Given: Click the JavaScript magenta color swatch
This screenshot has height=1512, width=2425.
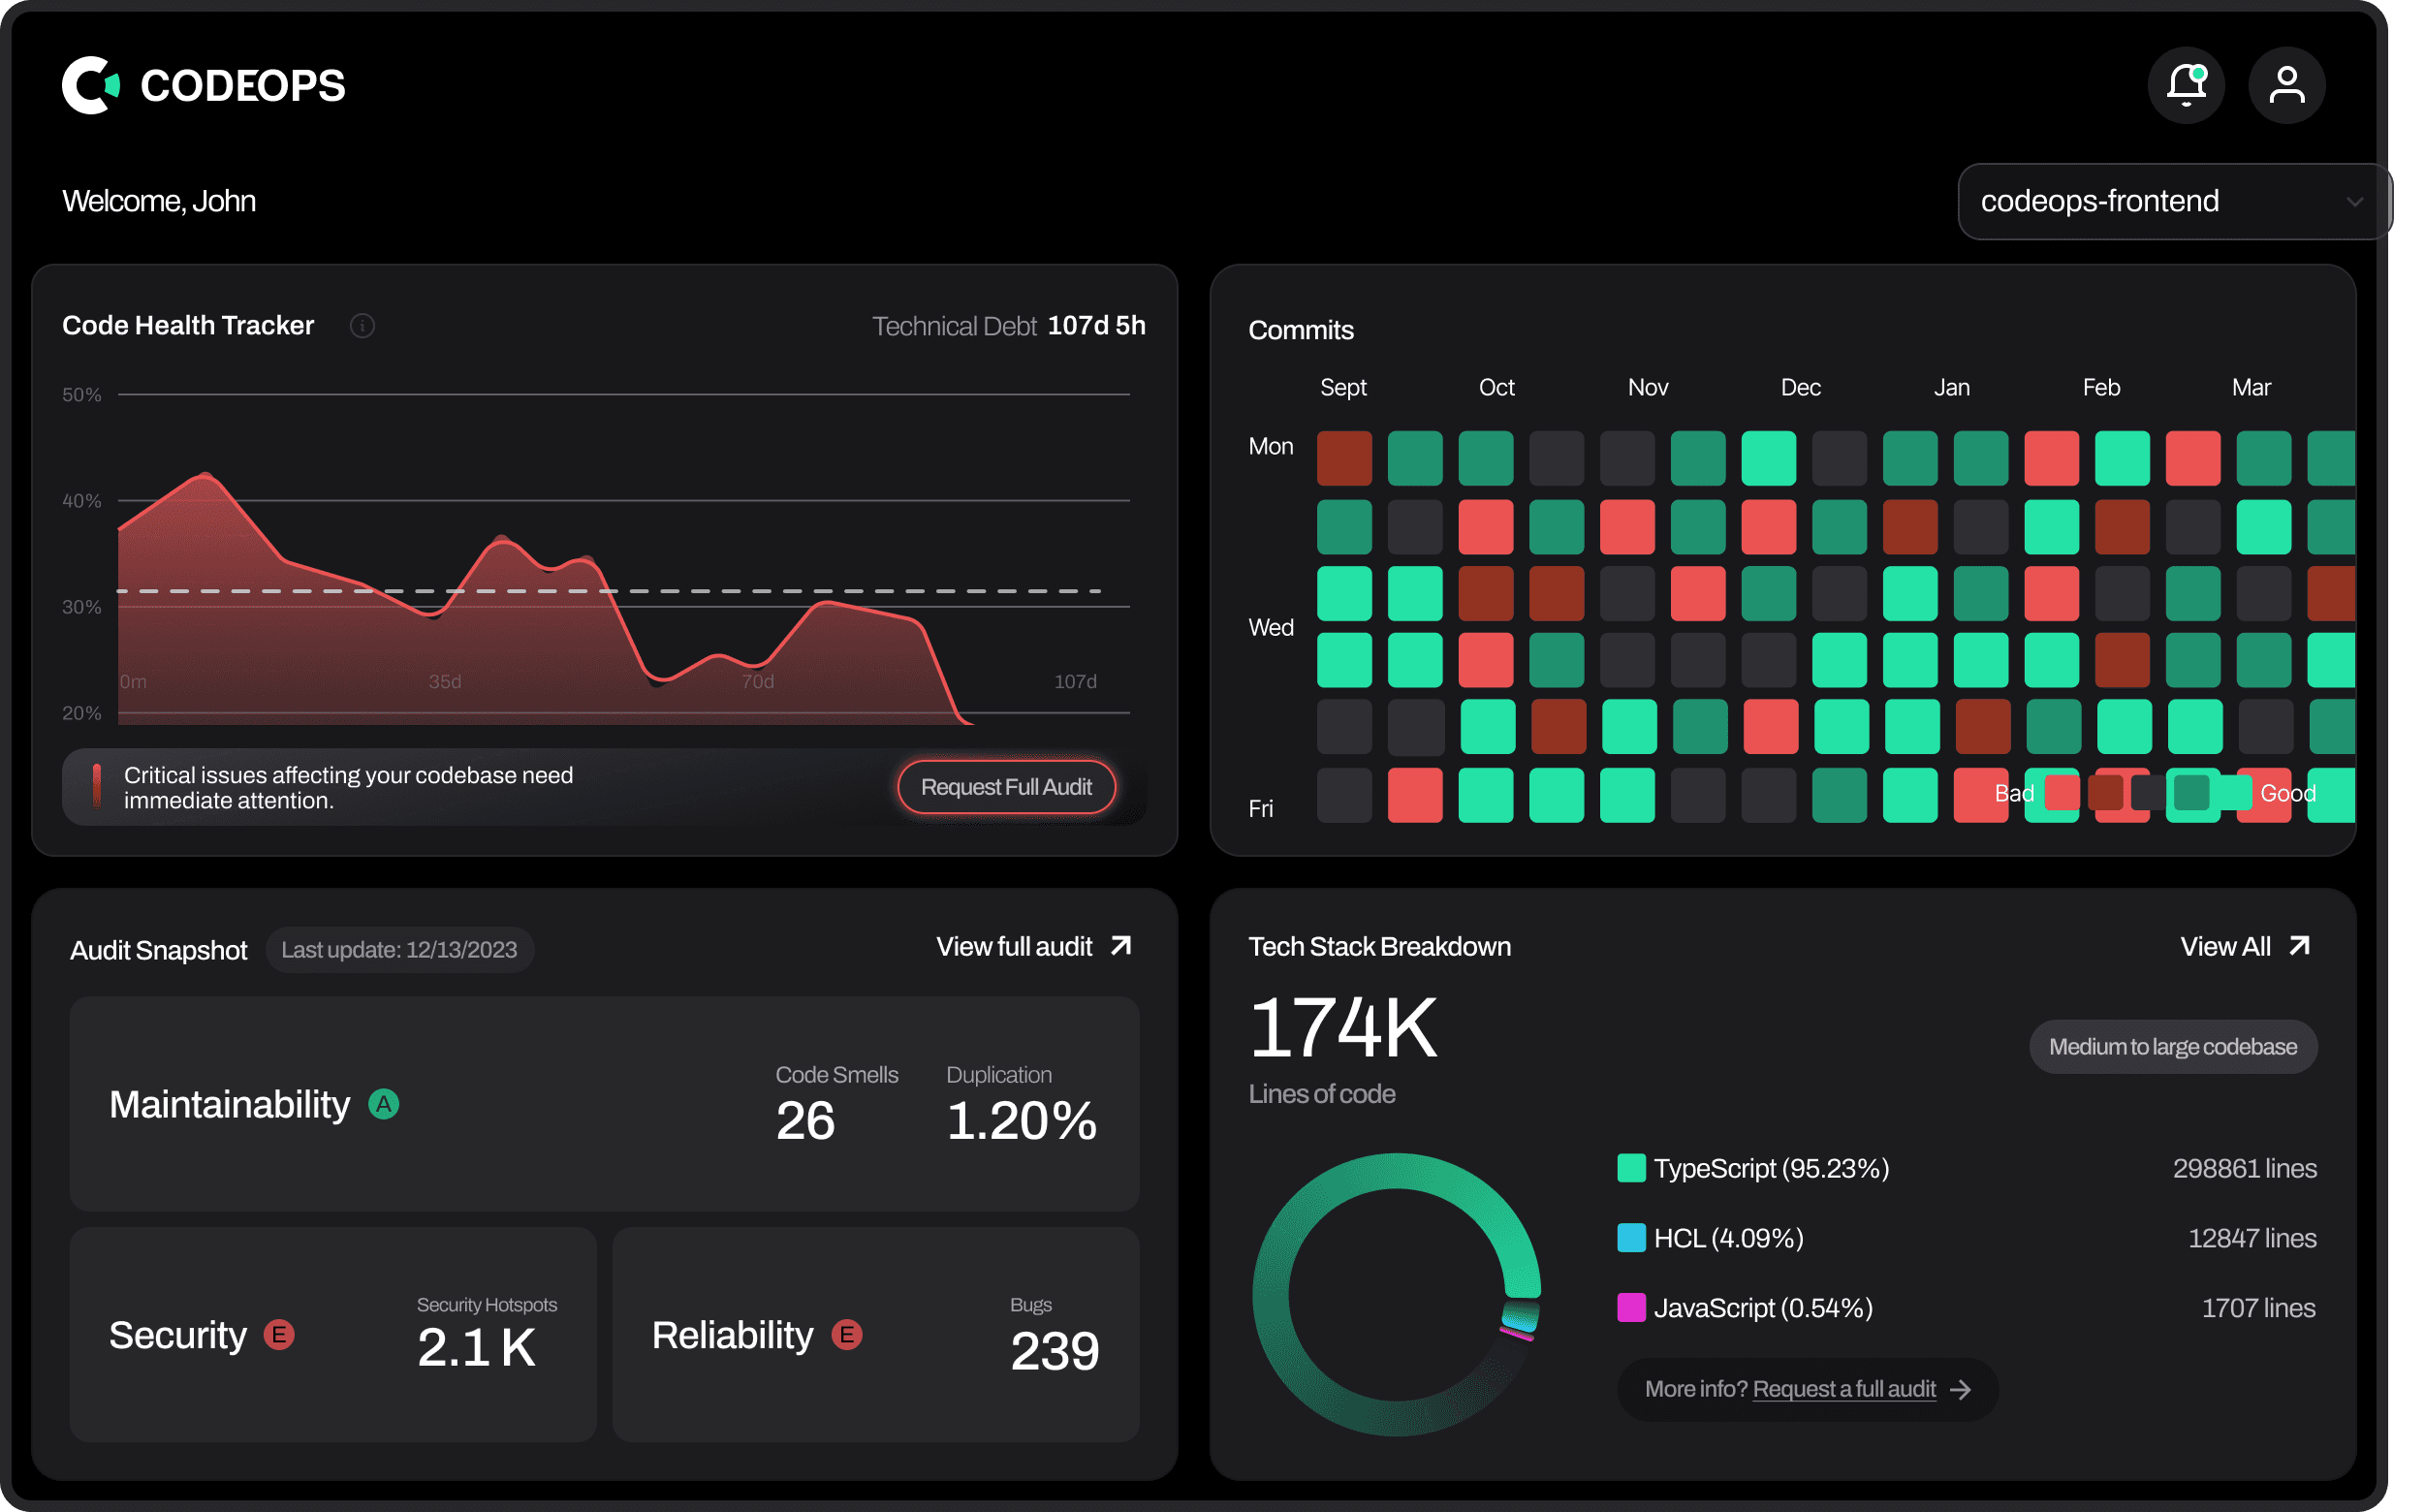Looking at the screenshot, I should pos(1631,1307).
